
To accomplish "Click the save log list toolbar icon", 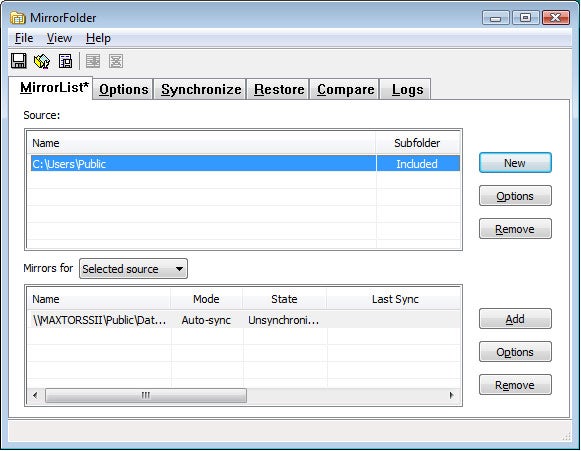I will [66, 61].
